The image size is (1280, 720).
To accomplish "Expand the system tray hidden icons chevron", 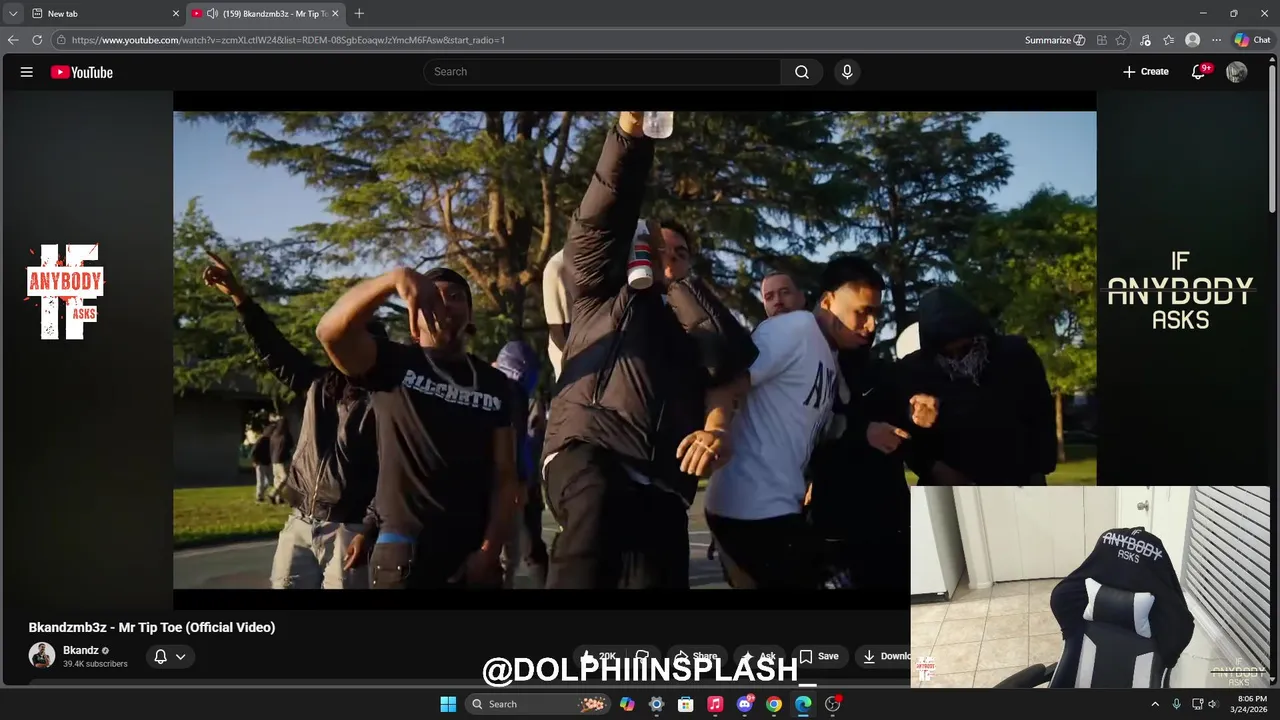I will point(1155,704).
